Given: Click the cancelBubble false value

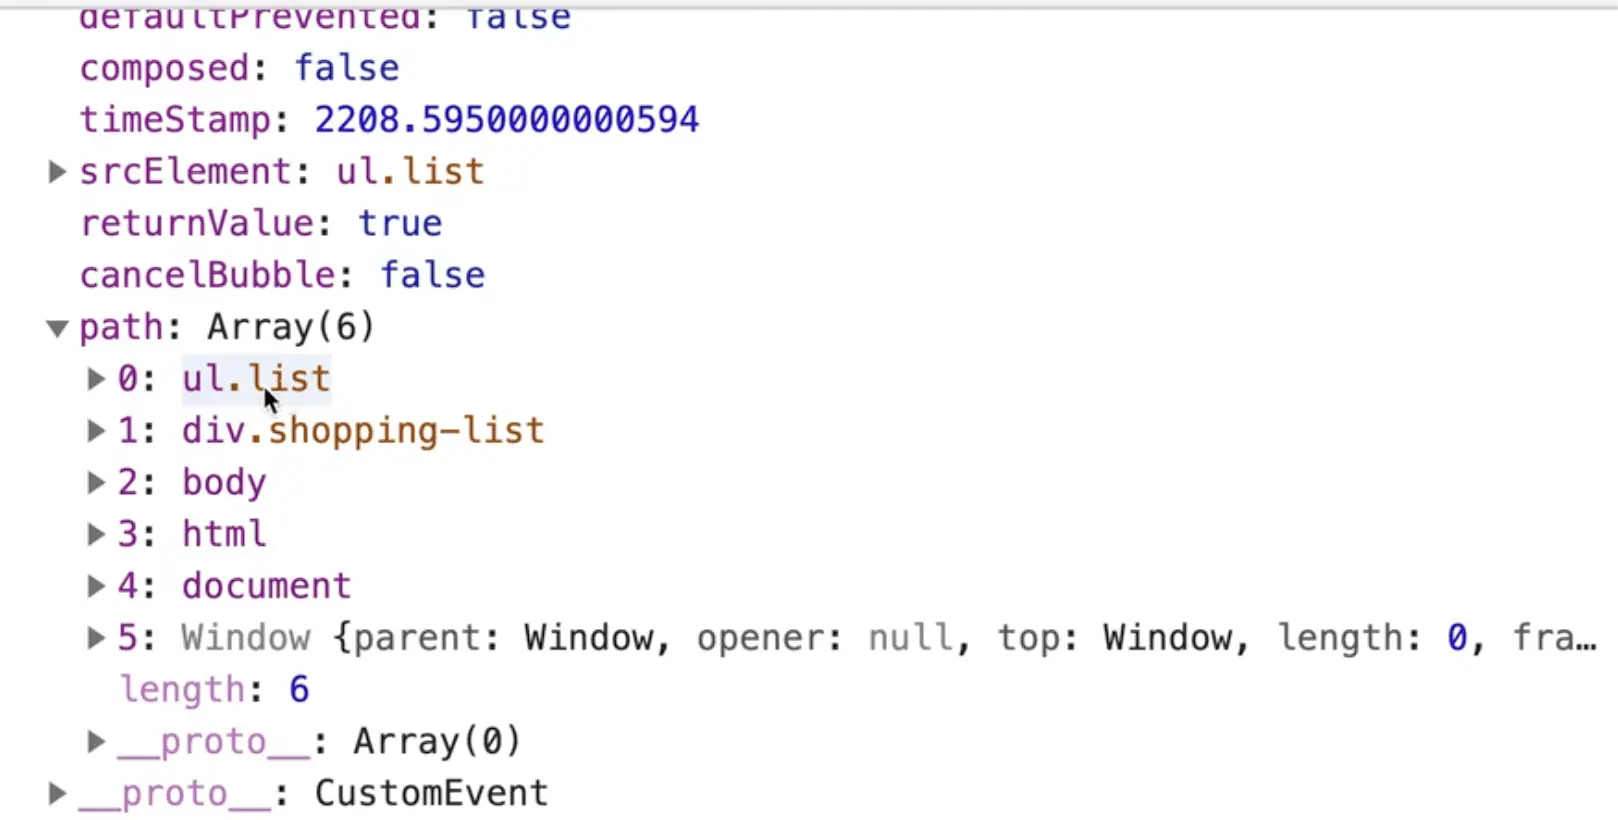Looking at the screenshot, I should [432, 276].
